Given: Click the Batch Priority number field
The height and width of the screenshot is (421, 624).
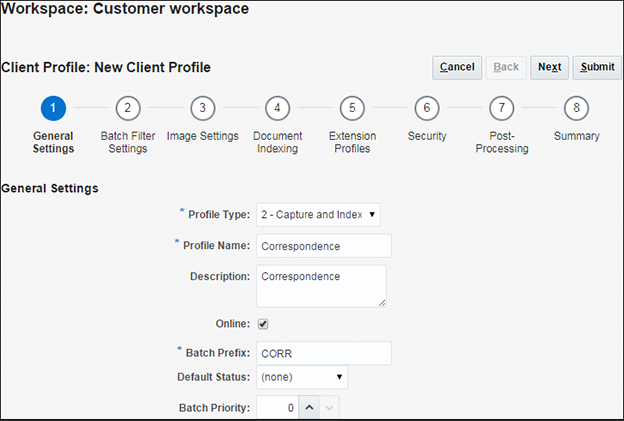Looking at the screenshot, I should tap(277, 408).
